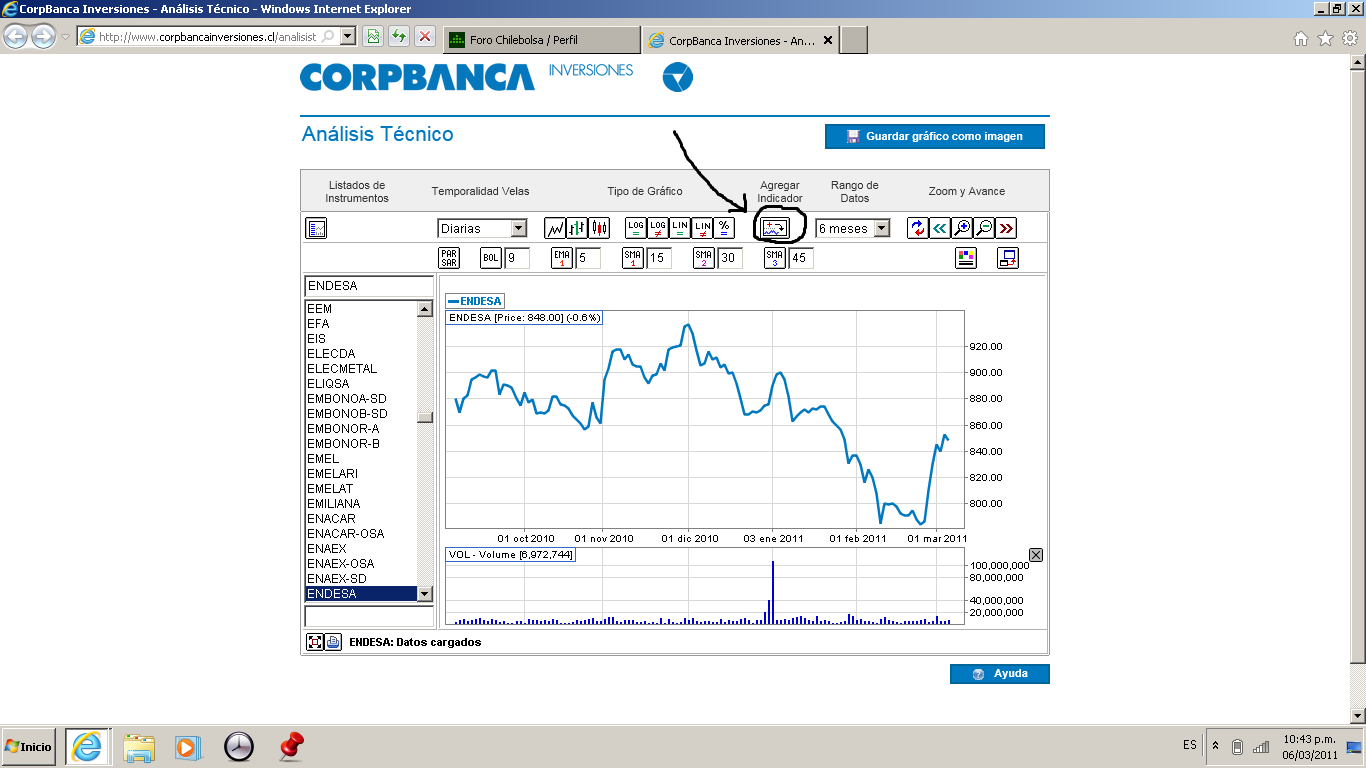Click the ENDESA search field
The height and width of the screenshot is (768, 1366).
369,286
